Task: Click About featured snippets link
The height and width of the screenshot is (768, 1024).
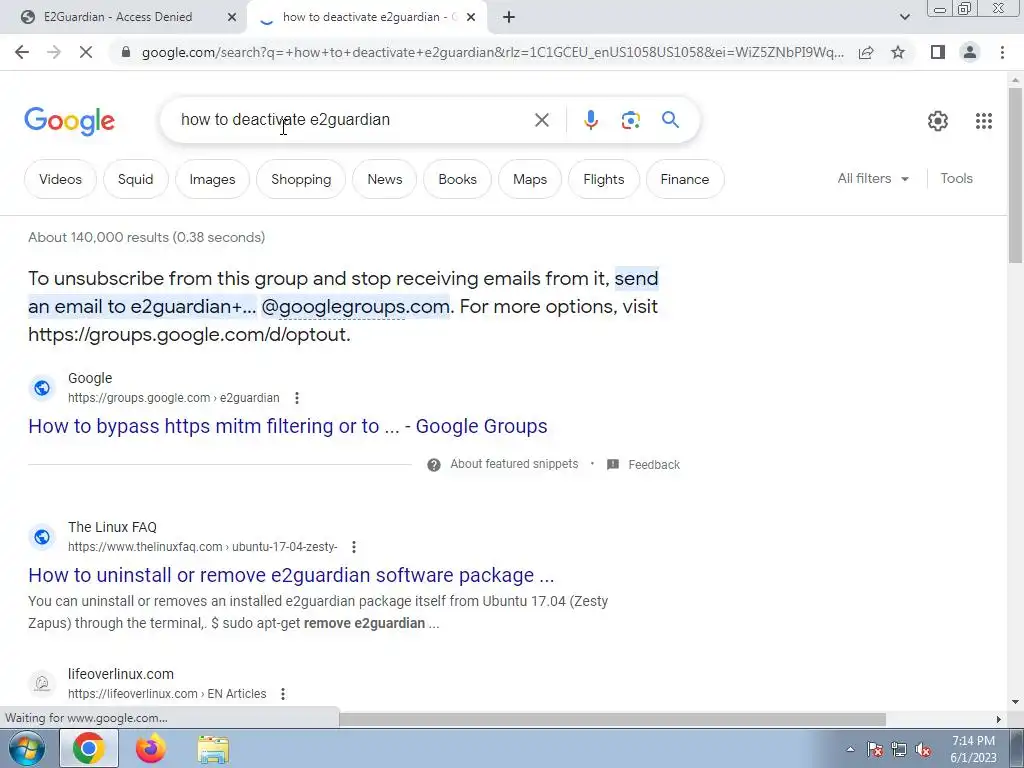Action: (514, 464)
